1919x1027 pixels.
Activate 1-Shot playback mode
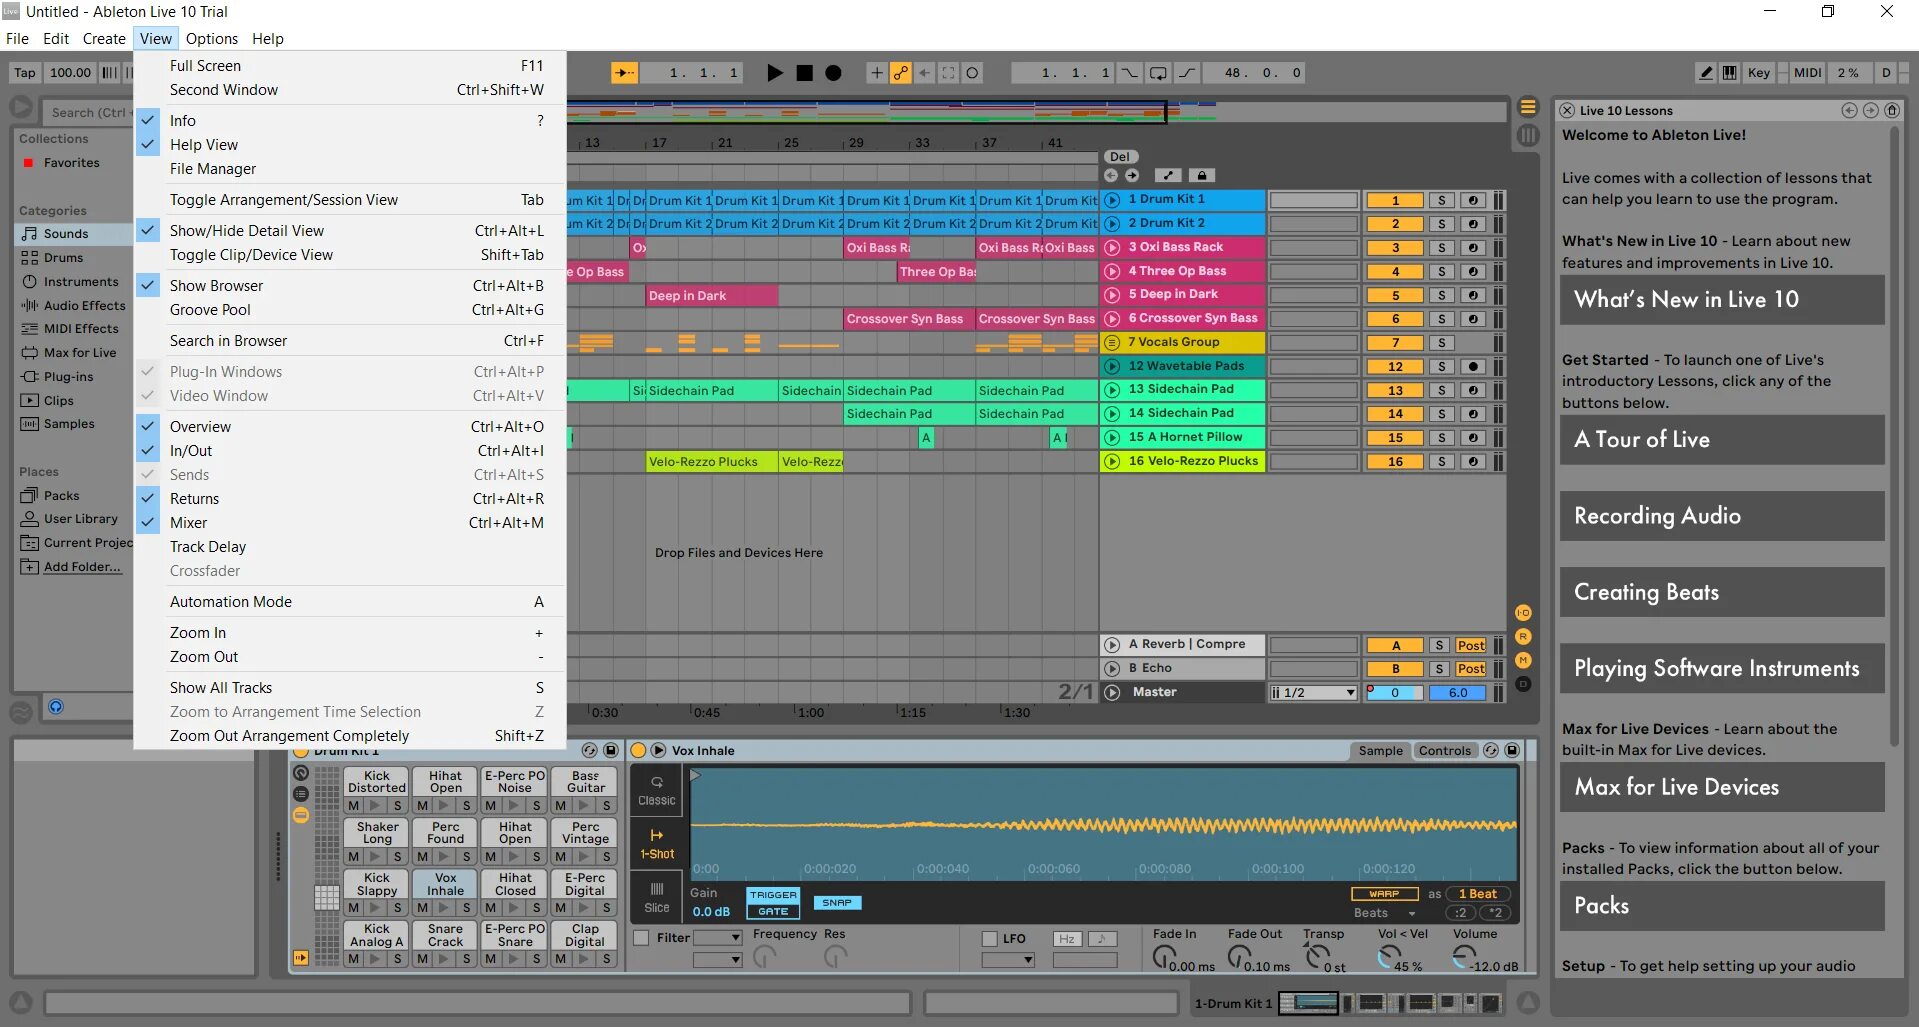point(657,844)
